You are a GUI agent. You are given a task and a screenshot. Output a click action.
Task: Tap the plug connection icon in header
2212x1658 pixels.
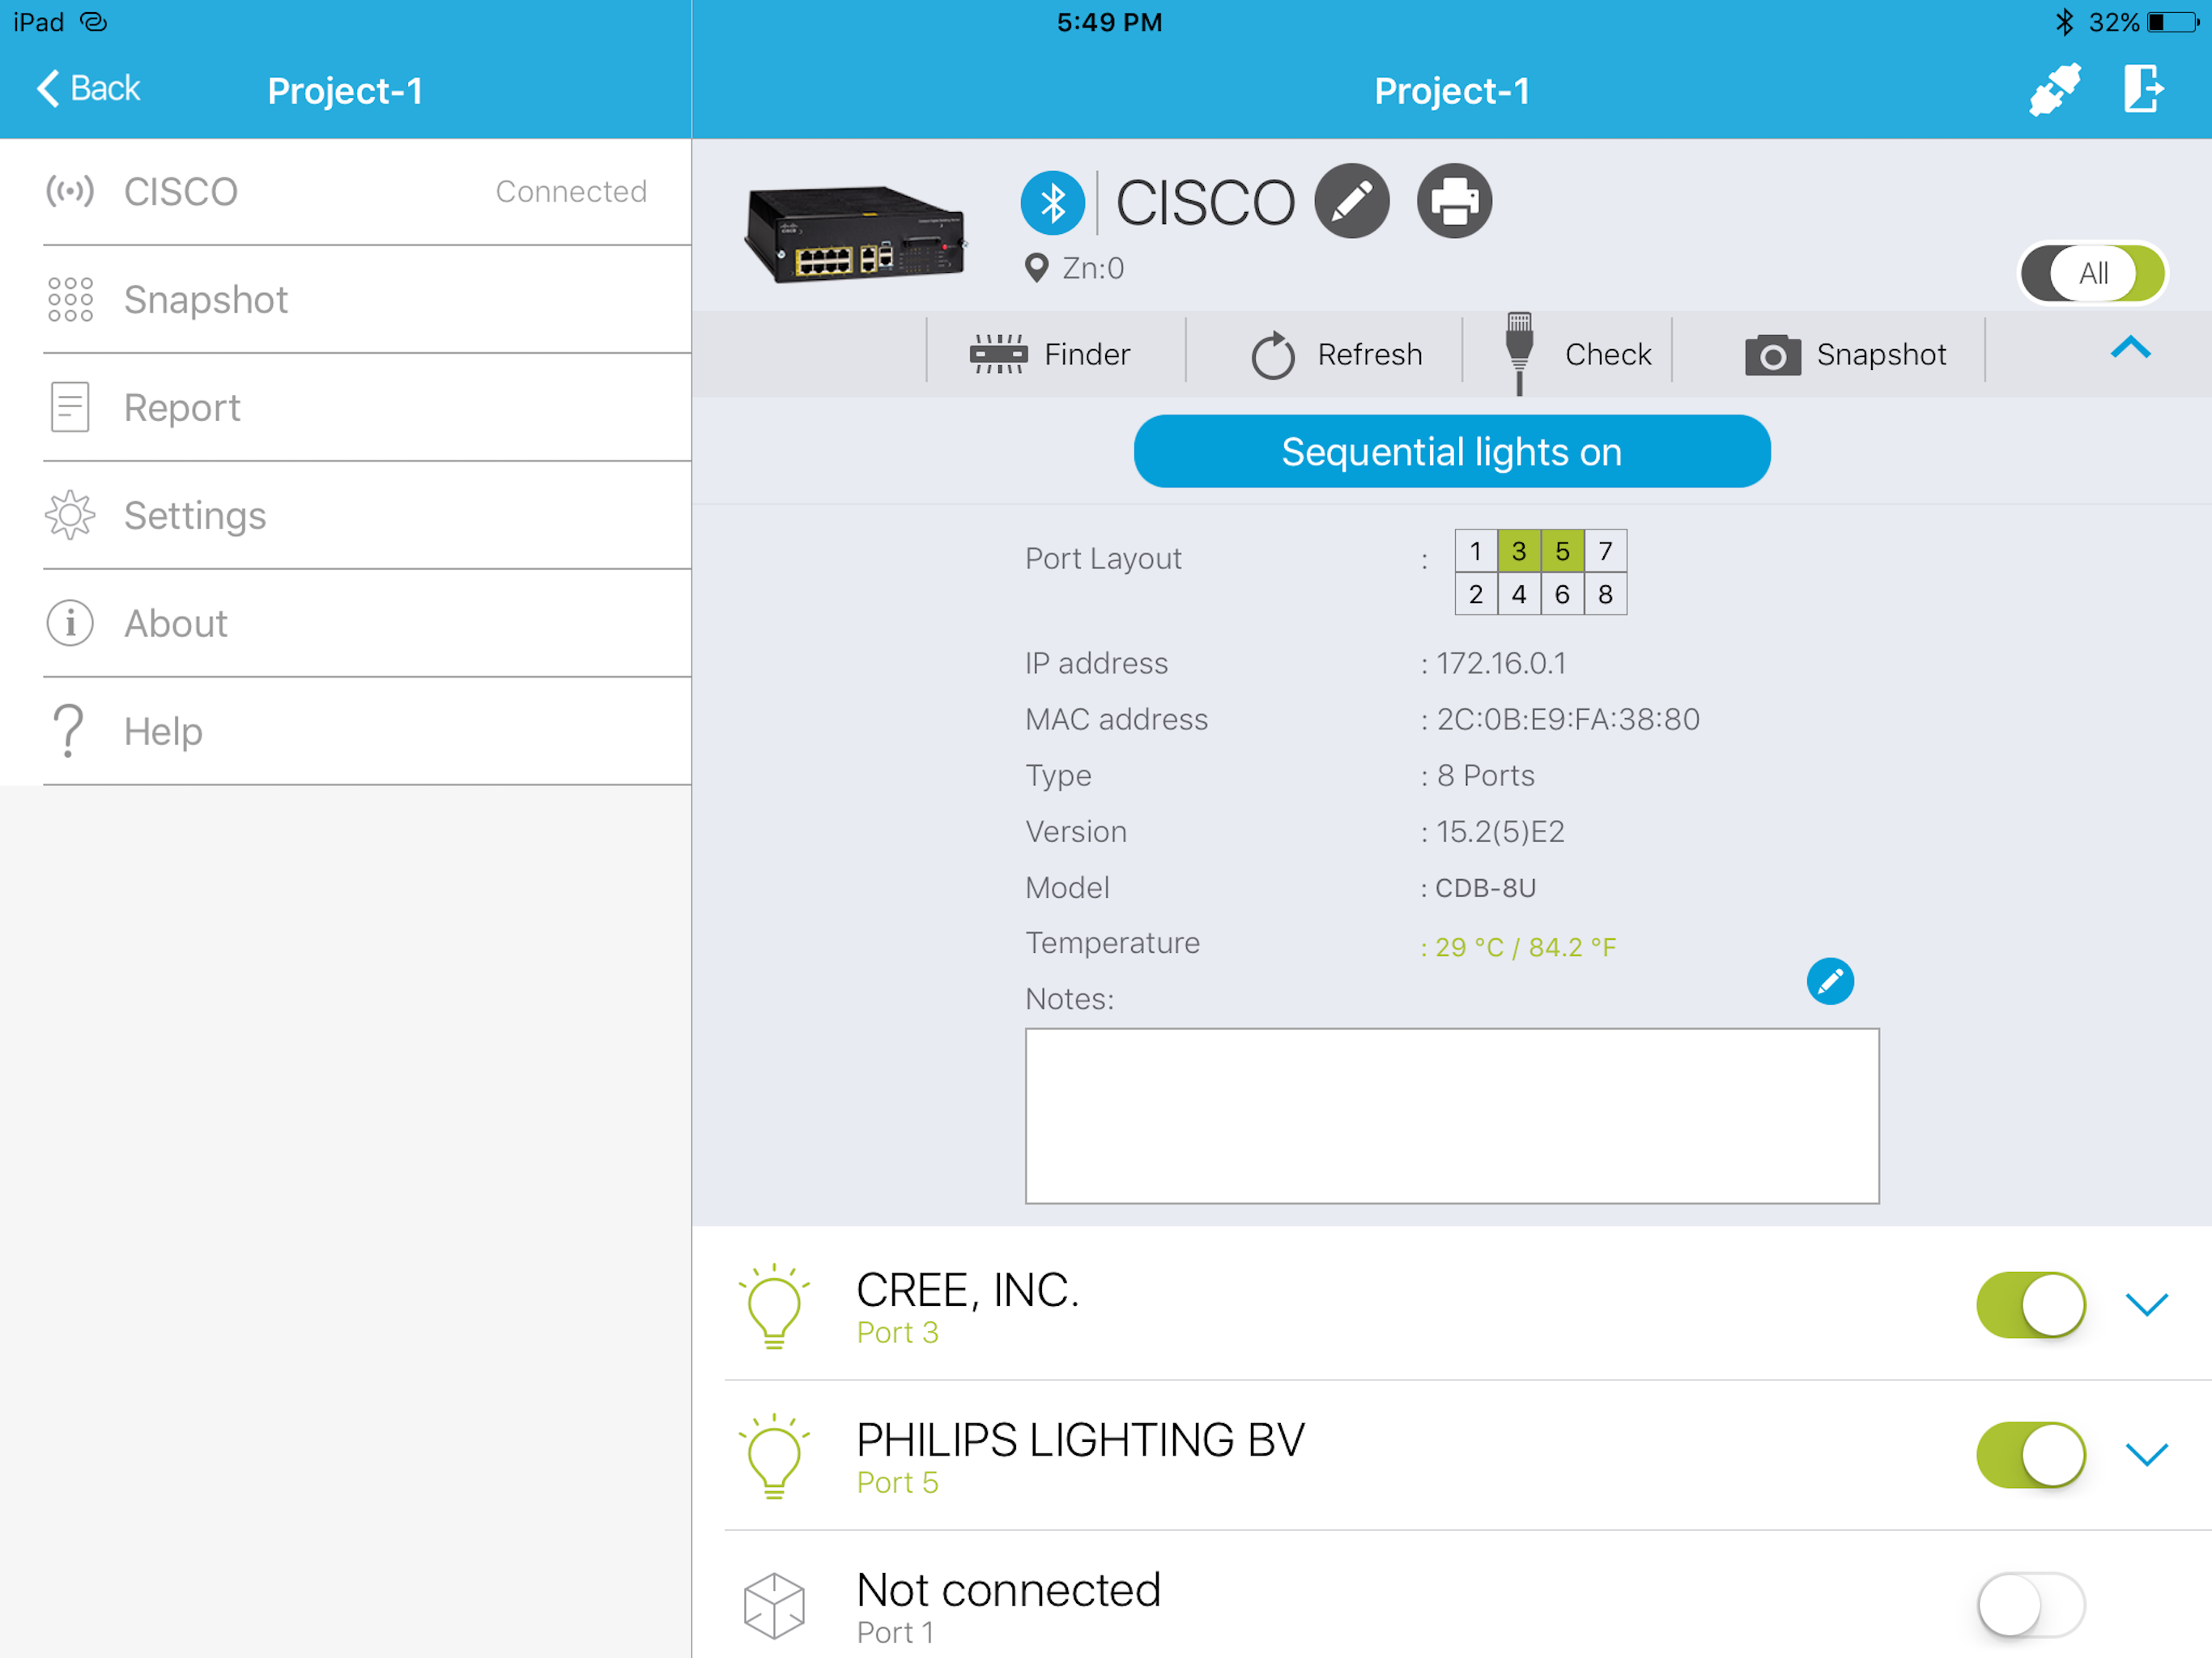click(2054, 91)
